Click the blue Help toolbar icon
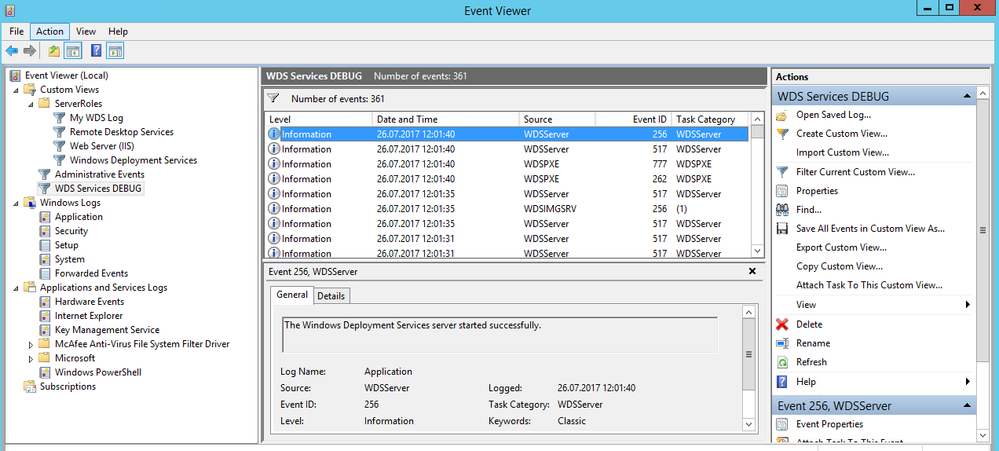 96,51
